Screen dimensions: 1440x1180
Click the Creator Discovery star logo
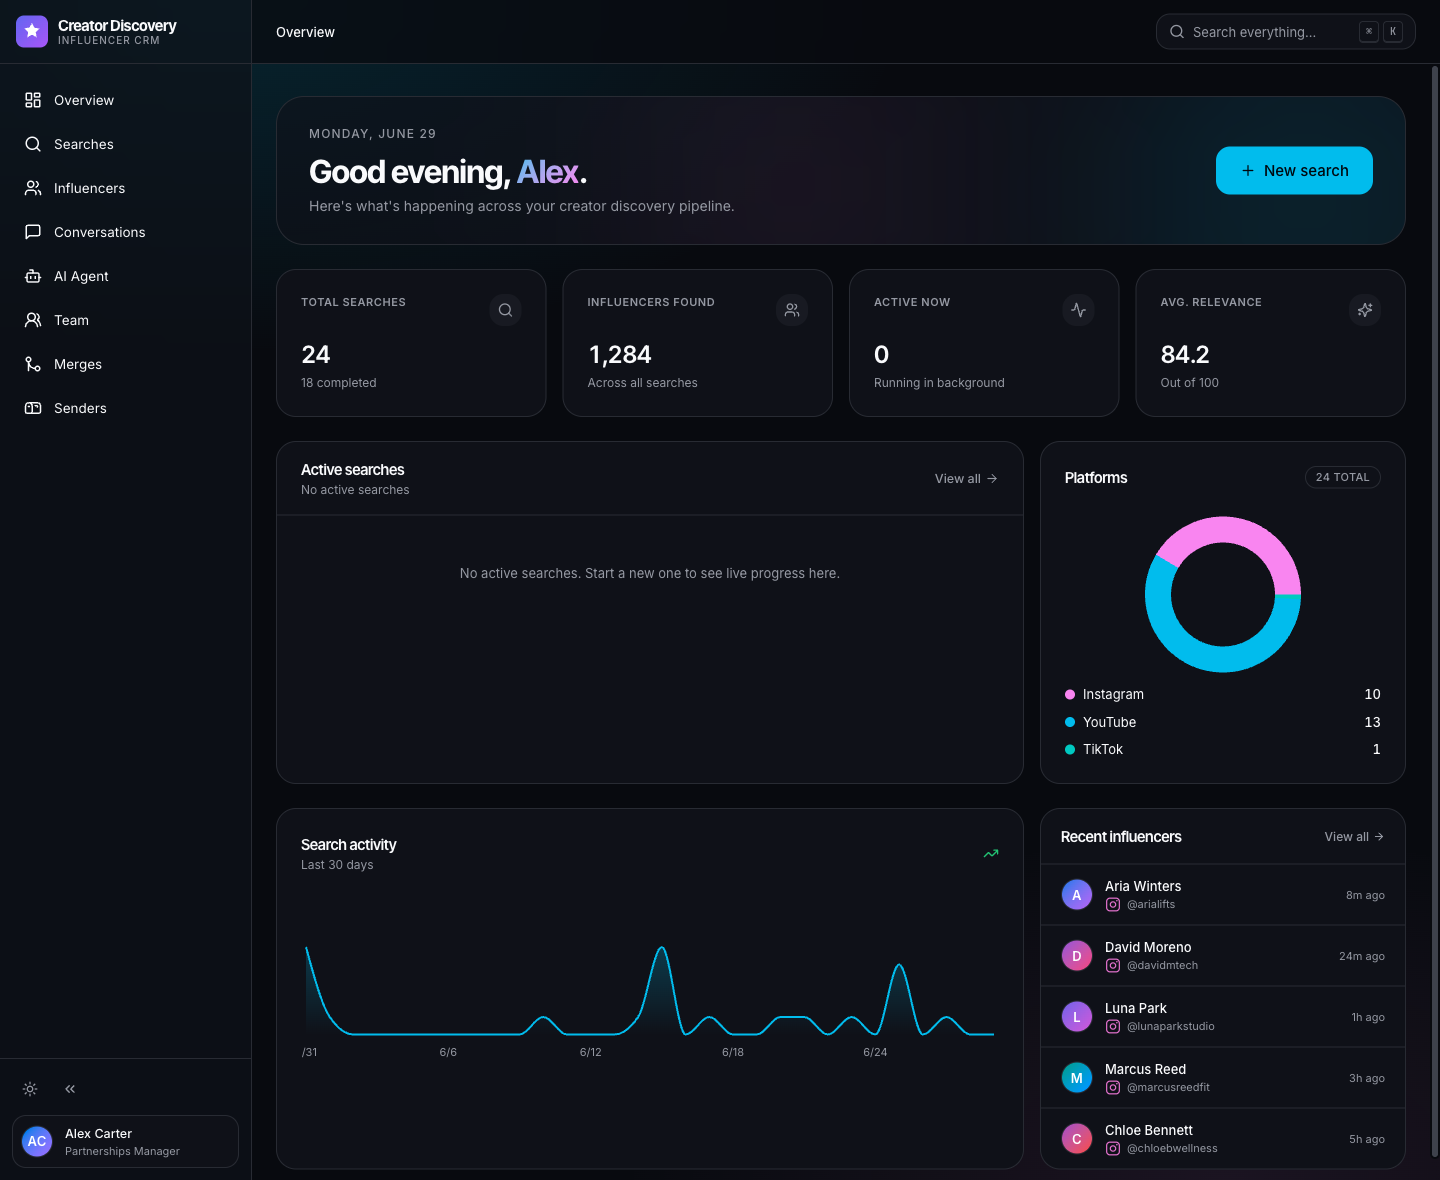pyautogui.click(x=32, y=31)
